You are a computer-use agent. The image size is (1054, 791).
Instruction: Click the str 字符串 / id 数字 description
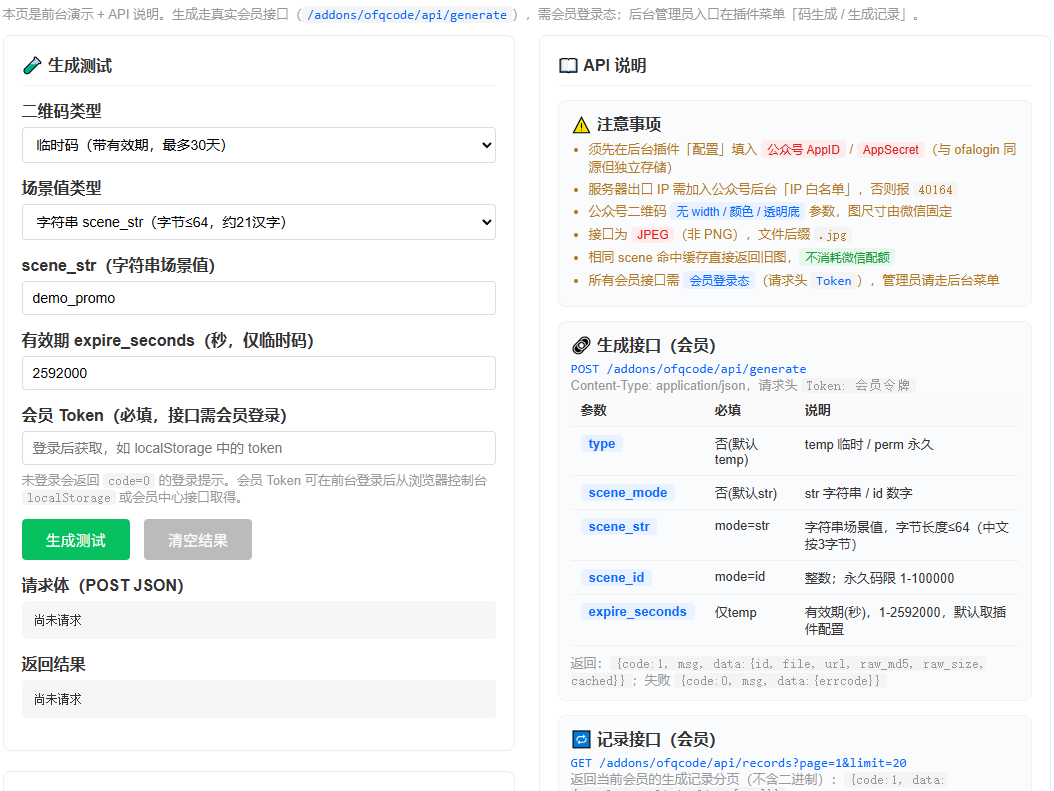(858, 493)
